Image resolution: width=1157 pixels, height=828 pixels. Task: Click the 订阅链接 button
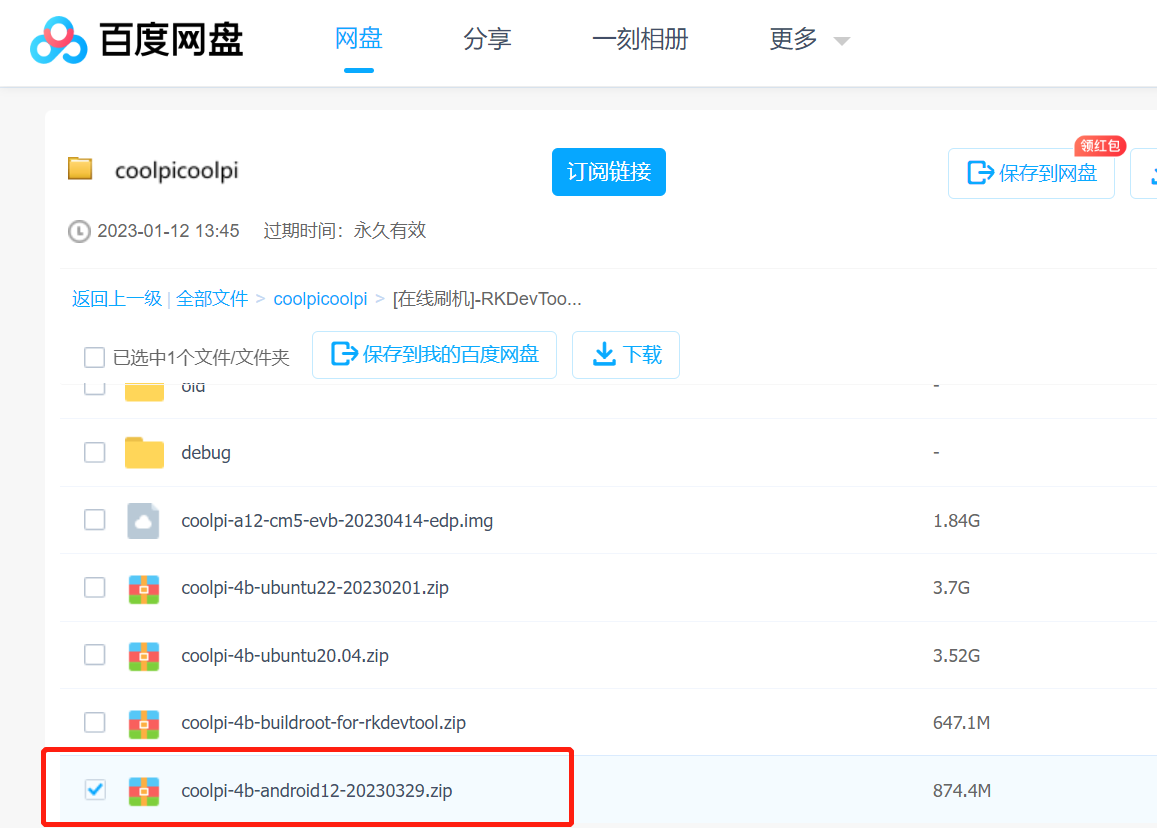(609, 172)
